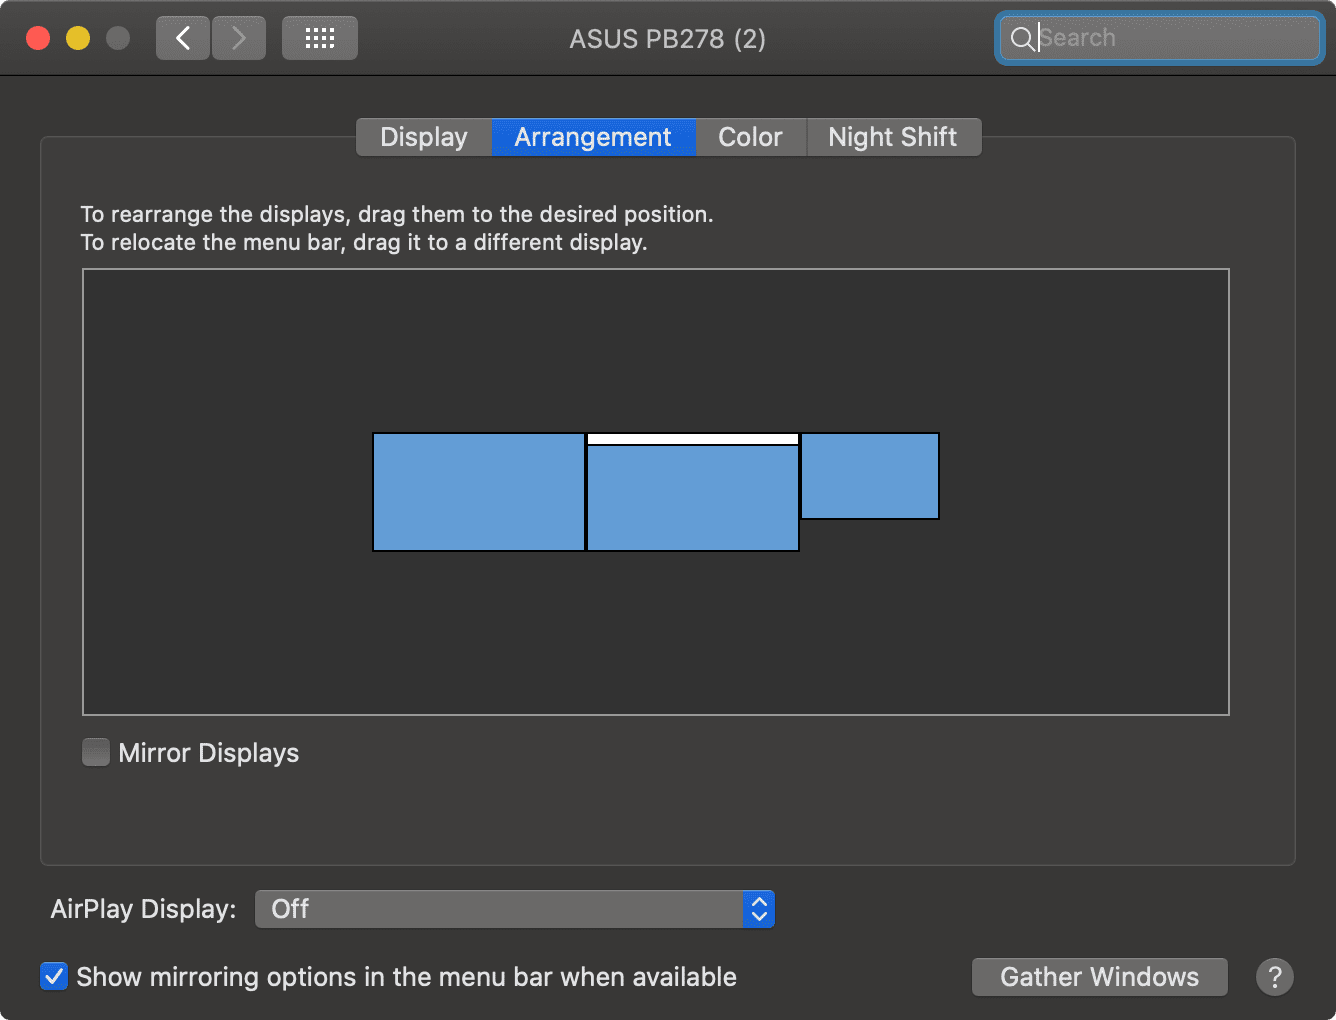Switch to the Display tab
Viewport: 1336px width, 1020px height.
tap(424, 137)
